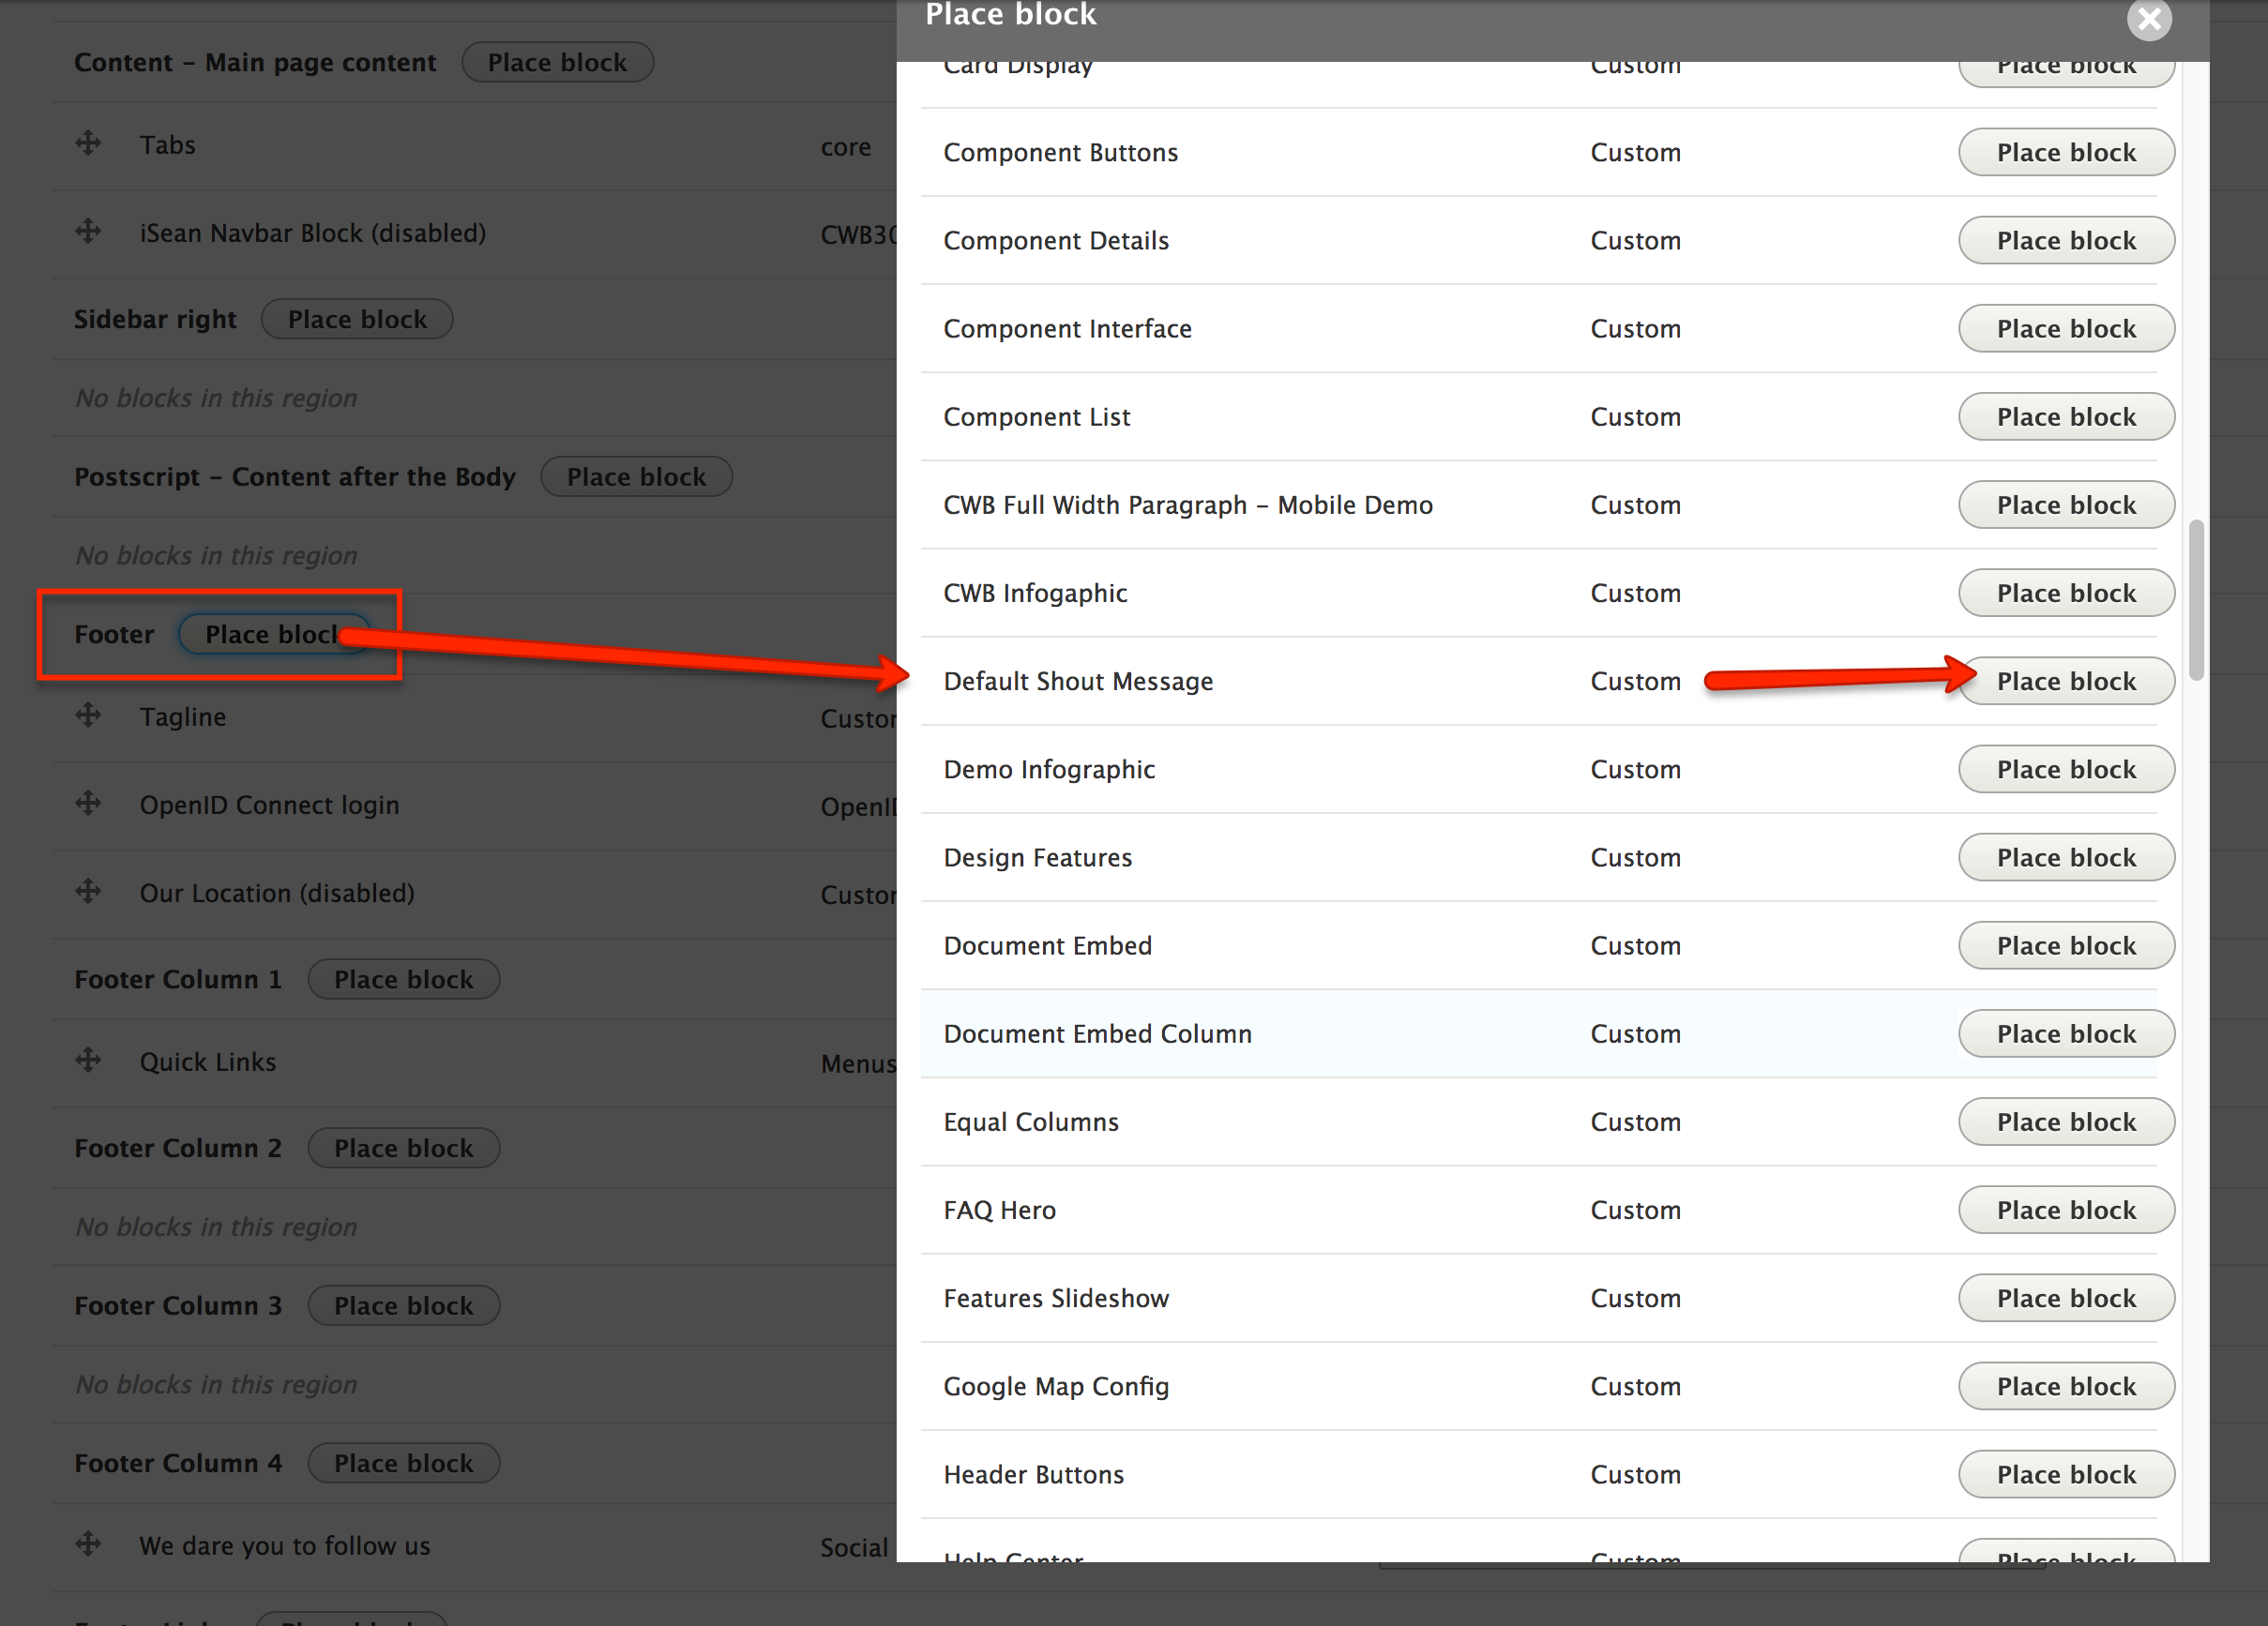The height and width of the screenshot is (1626, 2268).
Task: Place block in Content – Main page content region
Action: click(557, 62)
